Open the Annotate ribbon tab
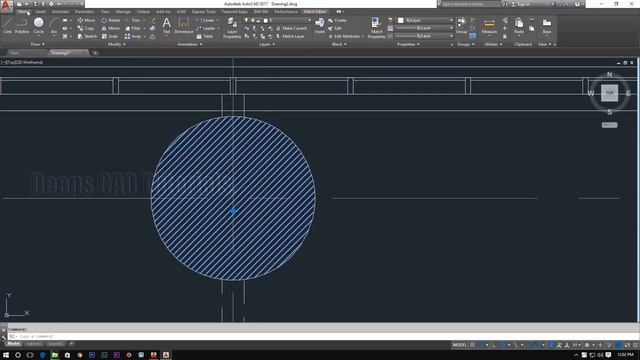 [x=60, y=12]
